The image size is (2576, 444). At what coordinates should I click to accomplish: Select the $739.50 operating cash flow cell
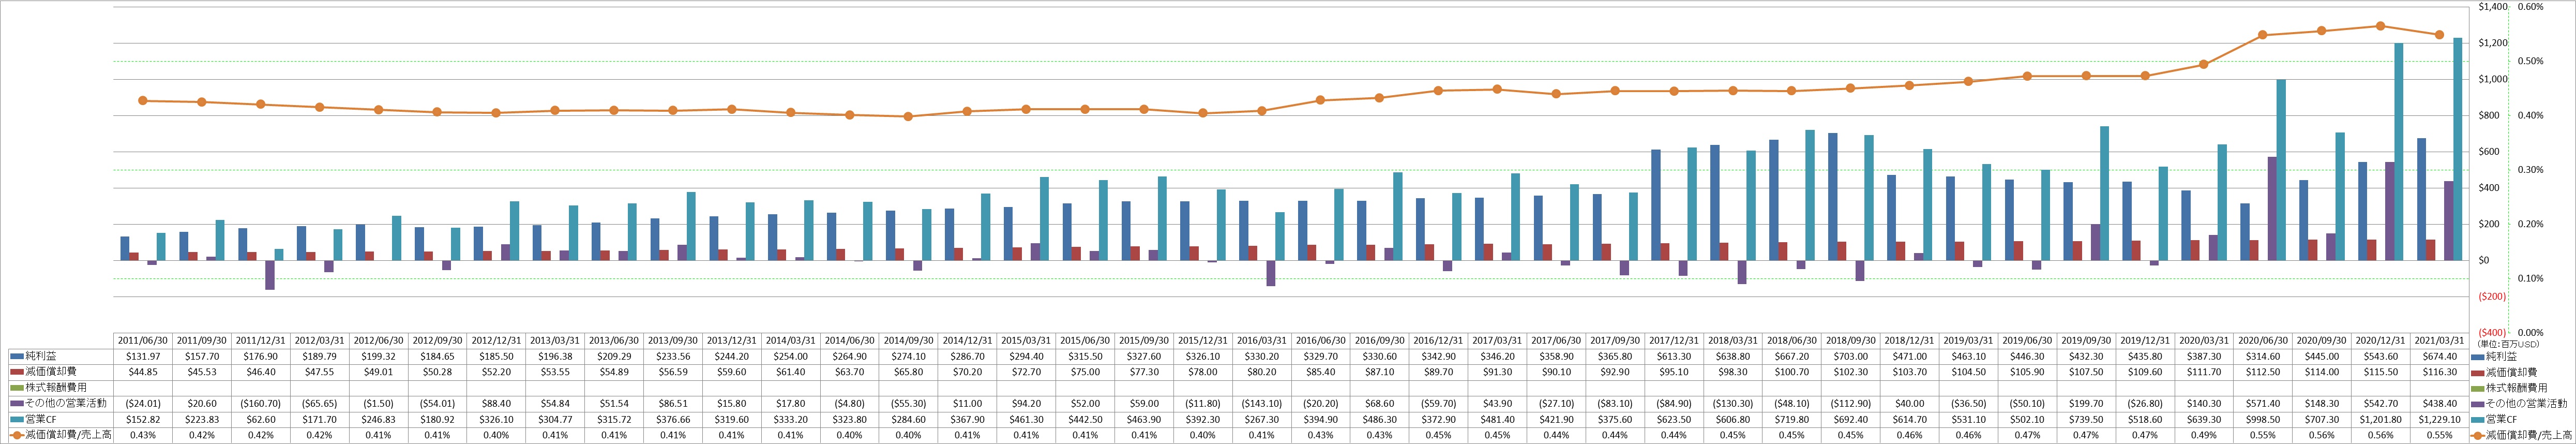(2086, 419)
